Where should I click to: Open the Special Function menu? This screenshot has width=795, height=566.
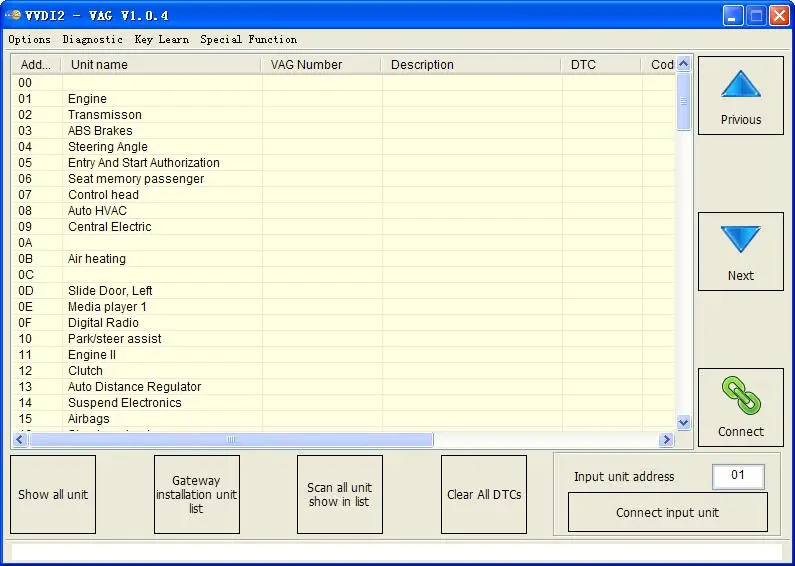coord(248,40)
